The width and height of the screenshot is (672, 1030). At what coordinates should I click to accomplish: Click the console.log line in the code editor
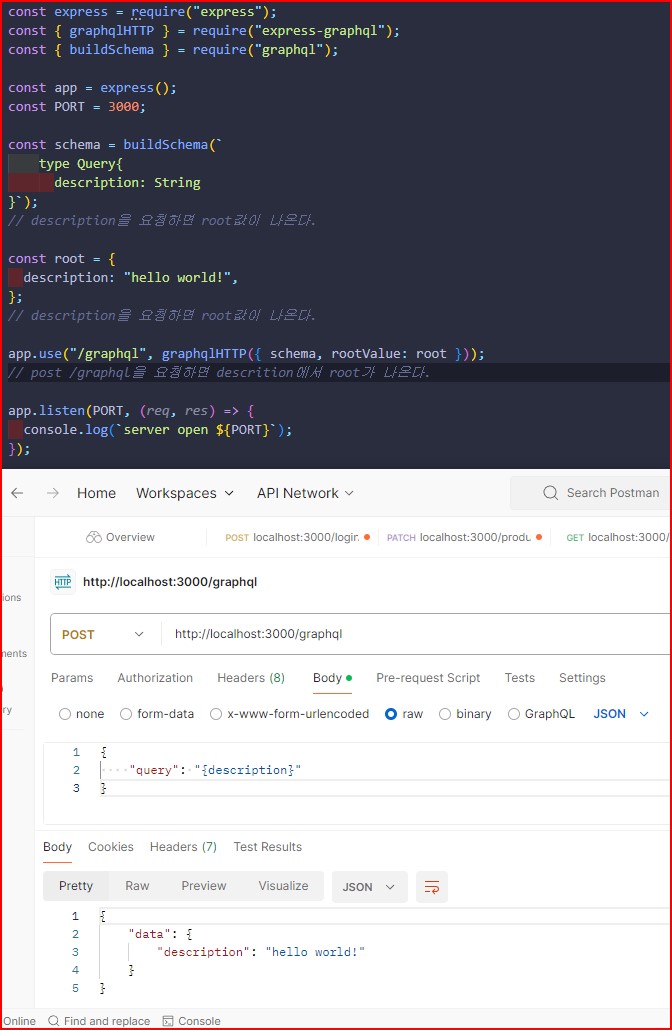coord(158,430)
